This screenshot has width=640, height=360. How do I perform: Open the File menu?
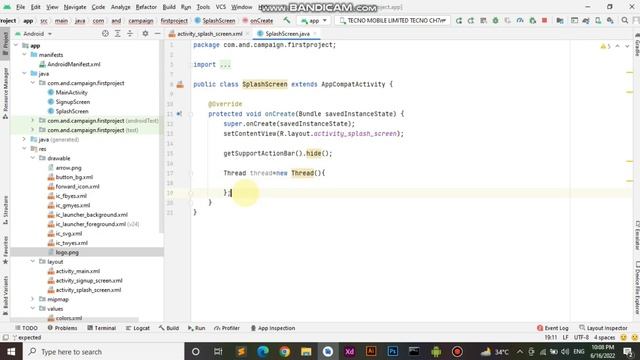coord(20,7)
